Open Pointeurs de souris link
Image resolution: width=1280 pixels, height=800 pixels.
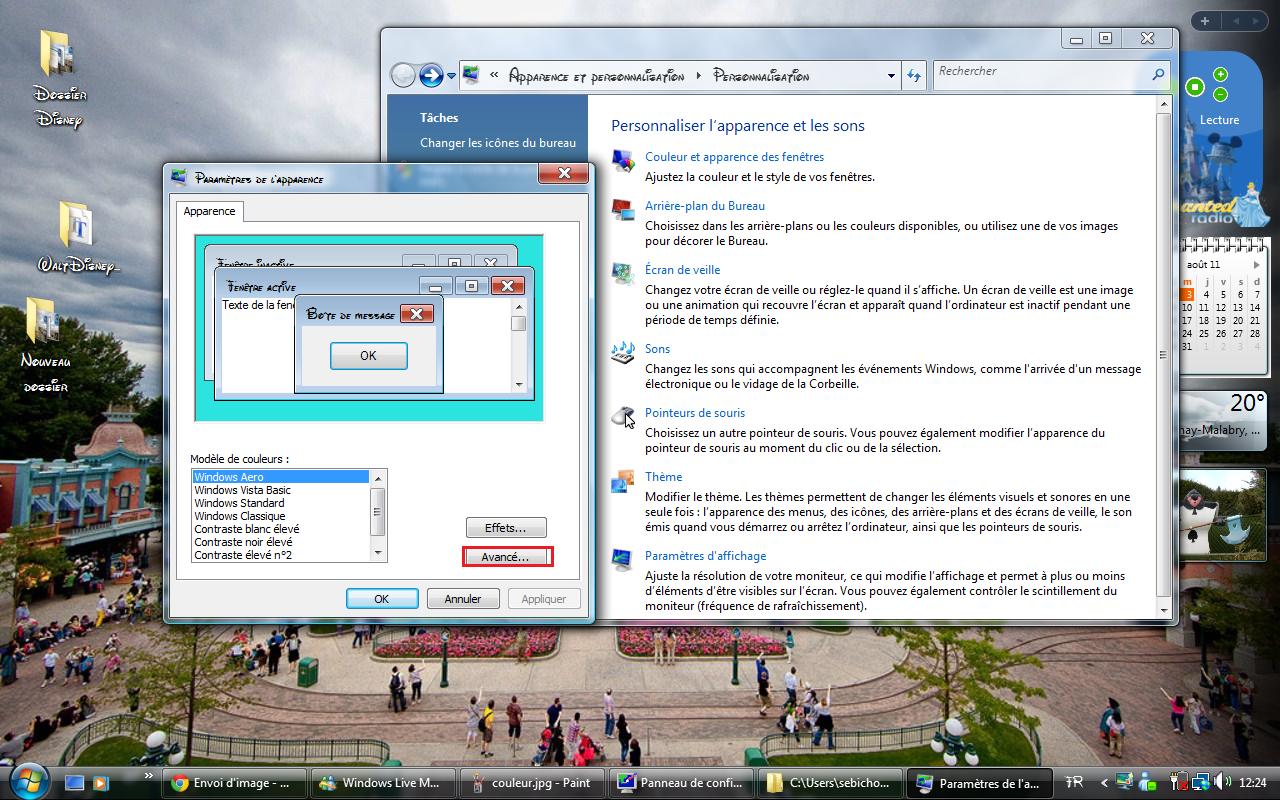click(695, 413)
